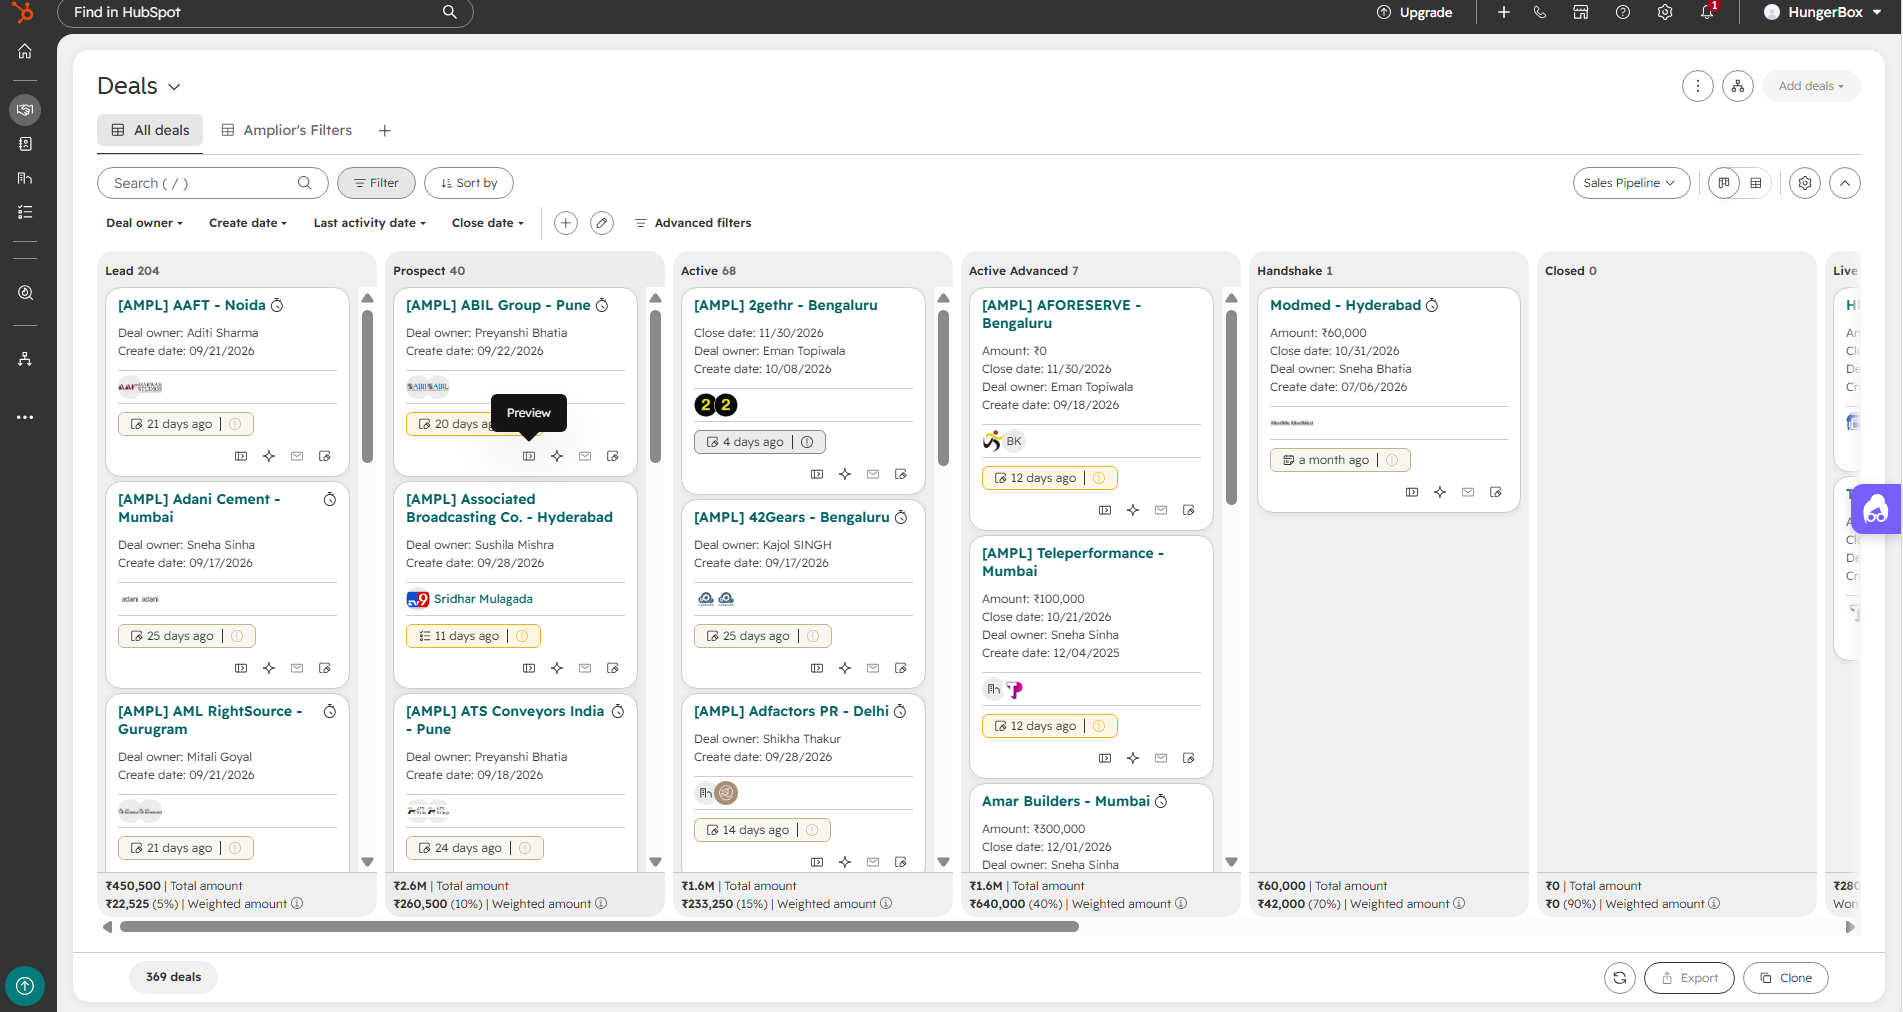Click the Clone button
1903x1012 pixels.
coord(1786,978)
